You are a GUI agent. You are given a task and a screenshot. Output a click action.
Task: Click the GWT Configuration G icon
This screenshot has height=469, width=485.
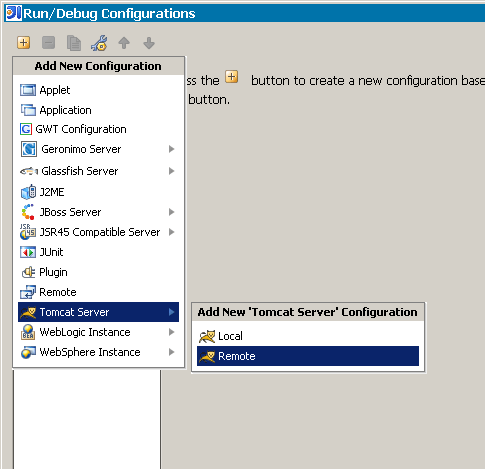click(x=26, y=129)
